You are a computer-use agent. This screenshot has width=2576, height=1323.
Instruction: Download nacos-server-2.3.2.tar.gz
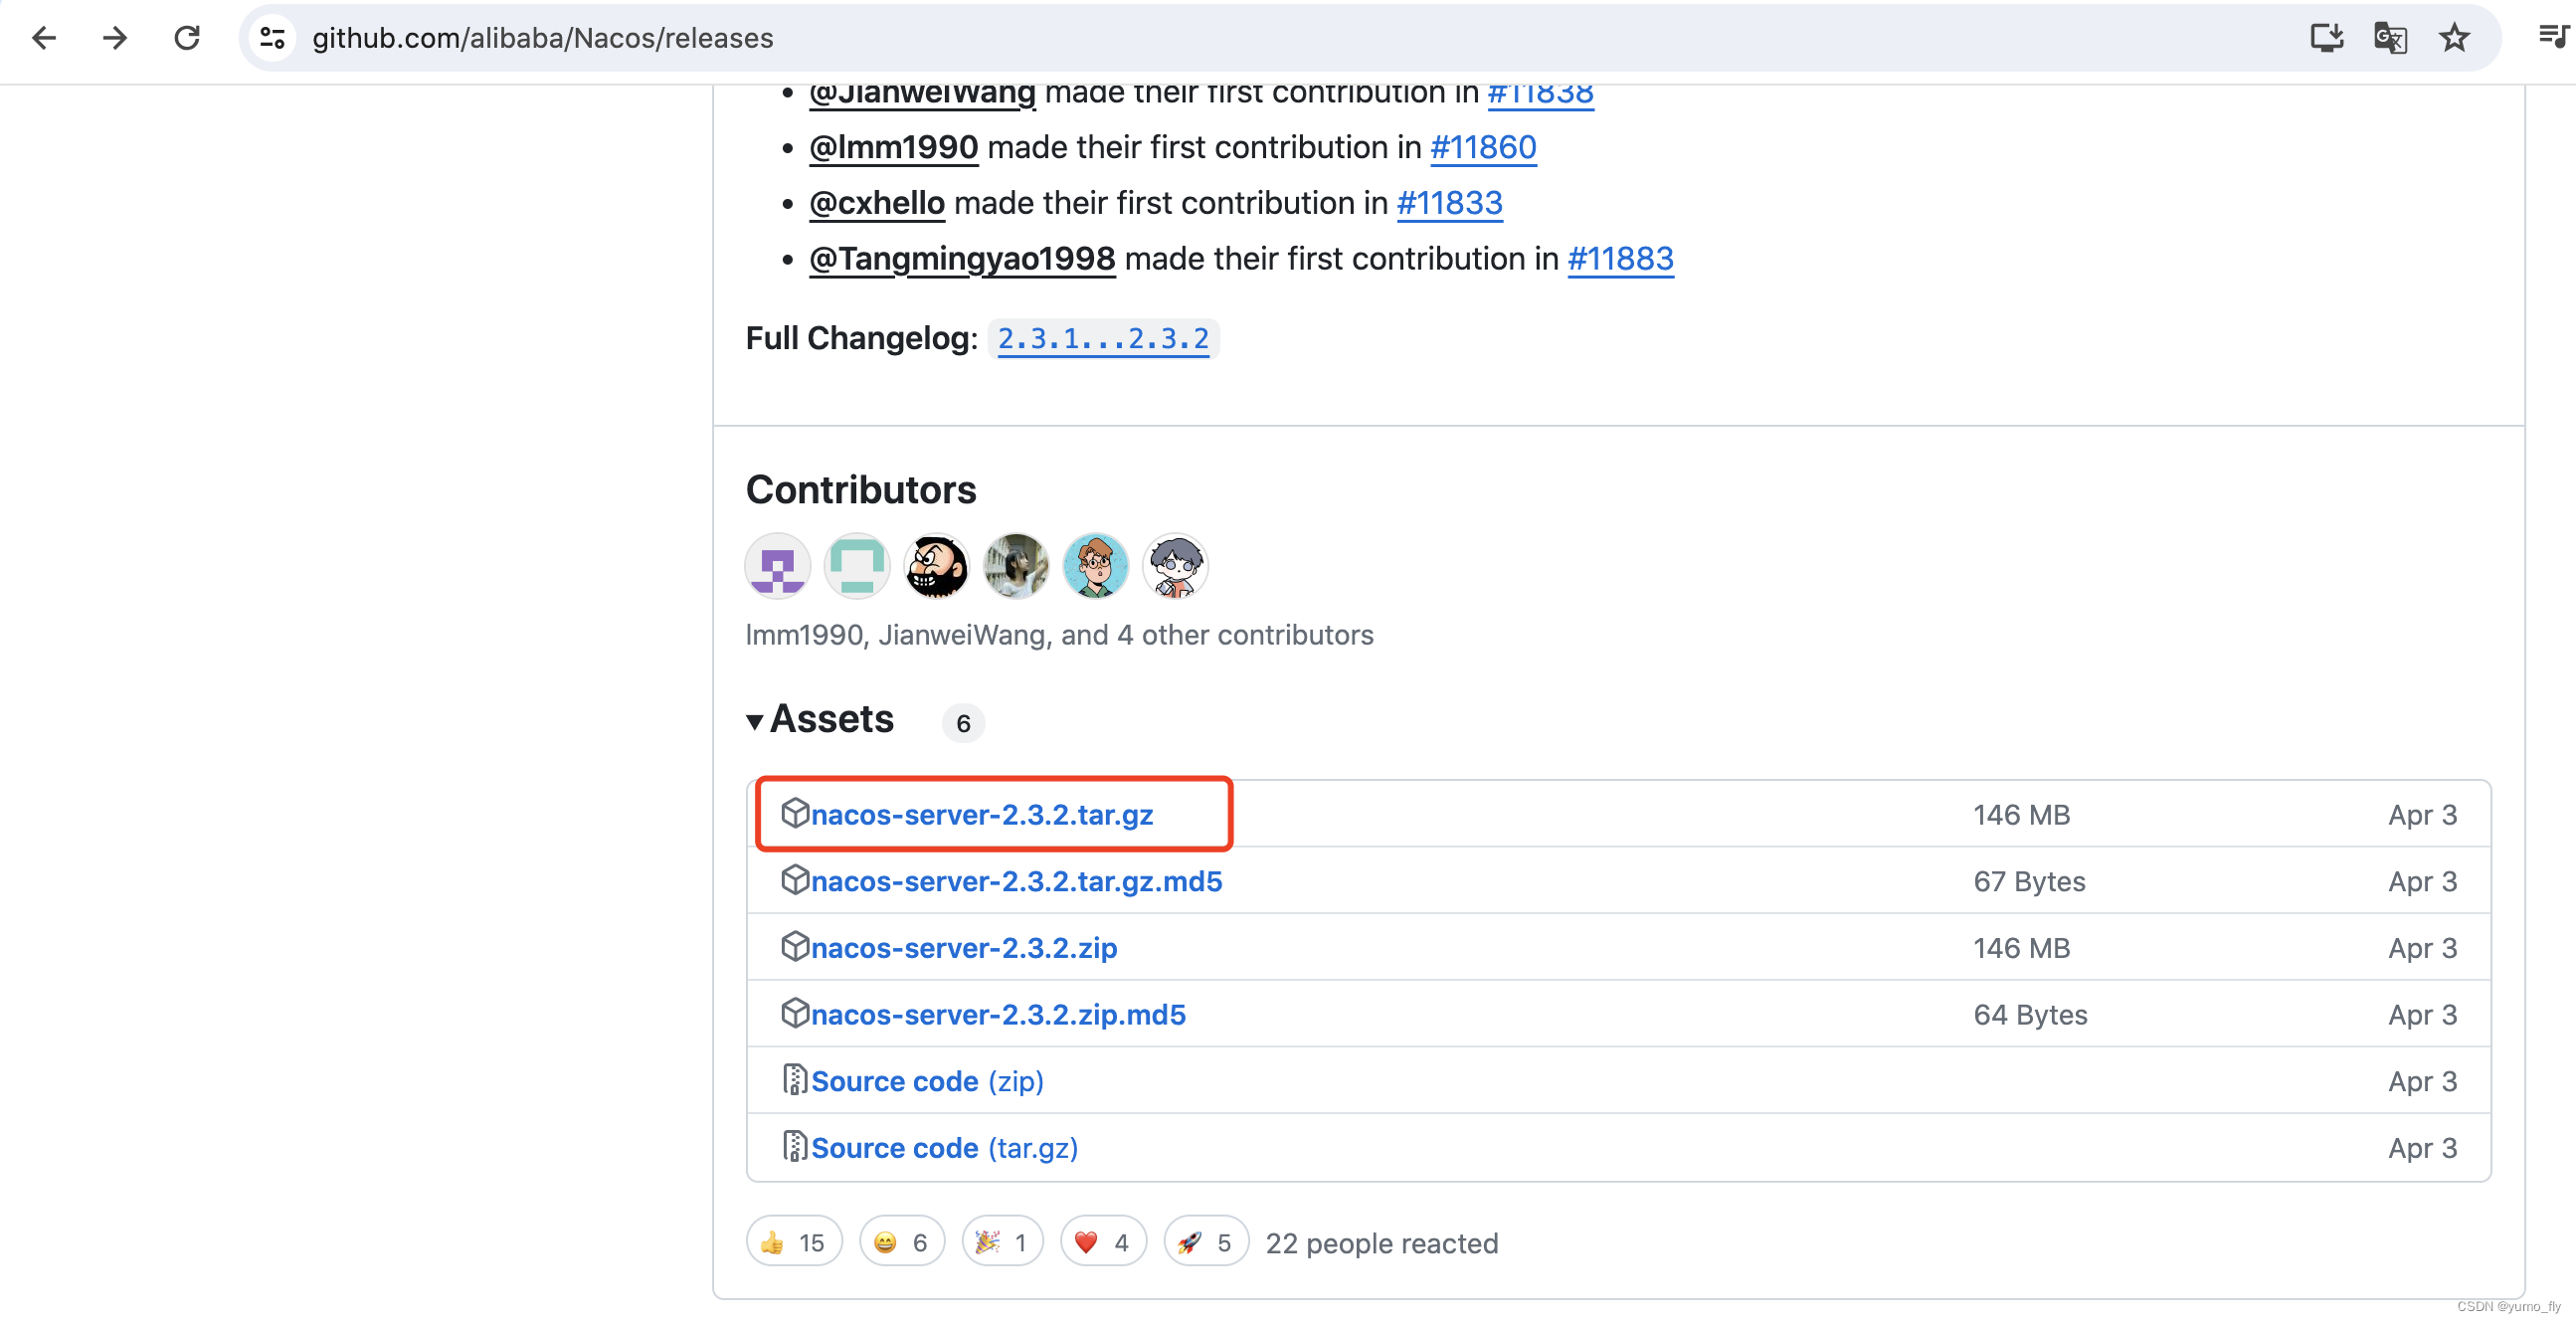tap(981, 815)
